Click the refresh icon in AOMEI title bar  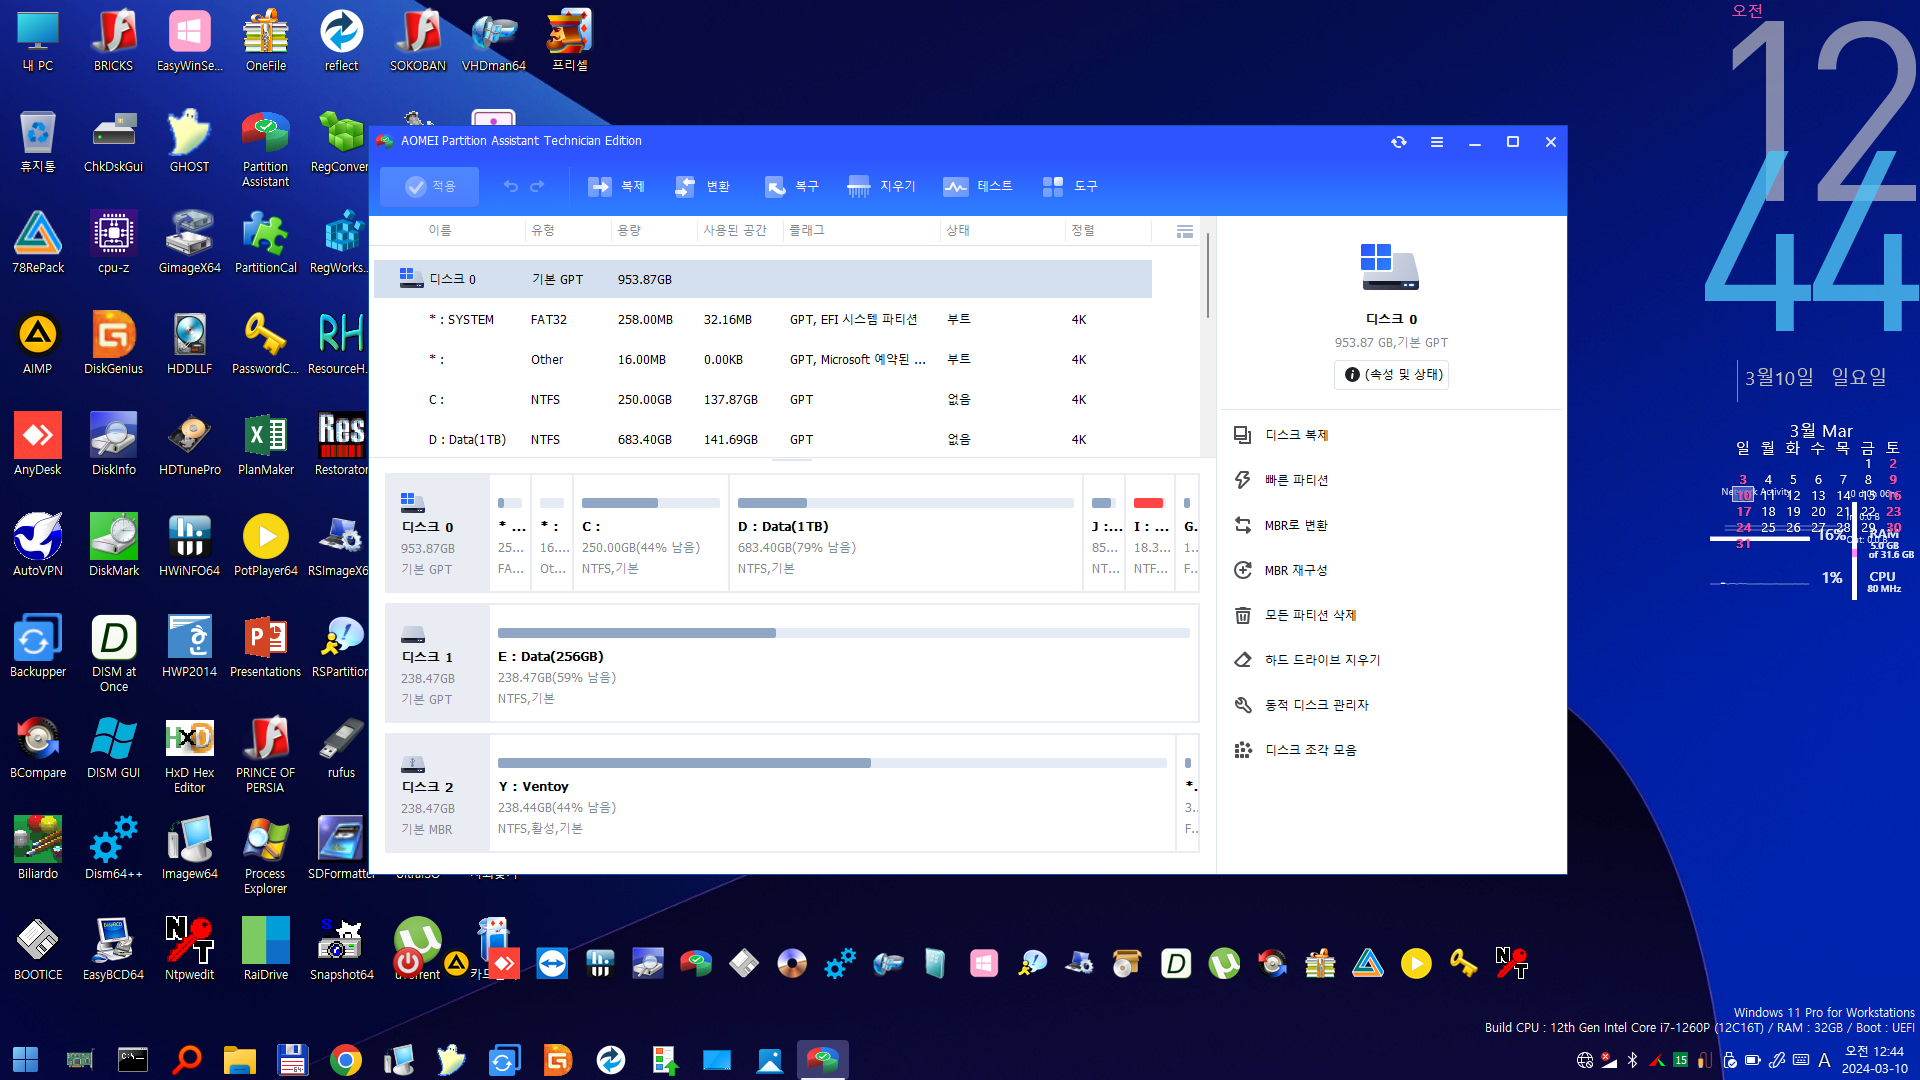[1399, 142]
